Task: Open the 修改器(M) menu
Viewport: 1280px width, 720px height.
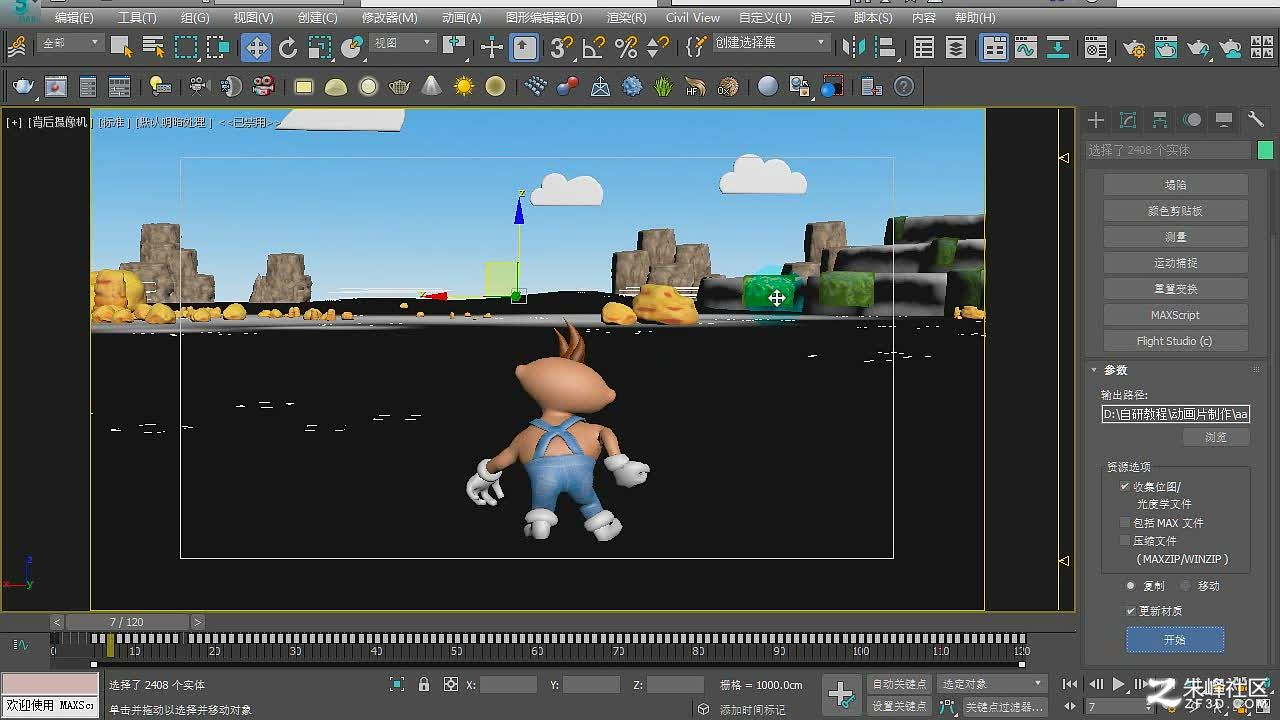Action: [390, 17]
